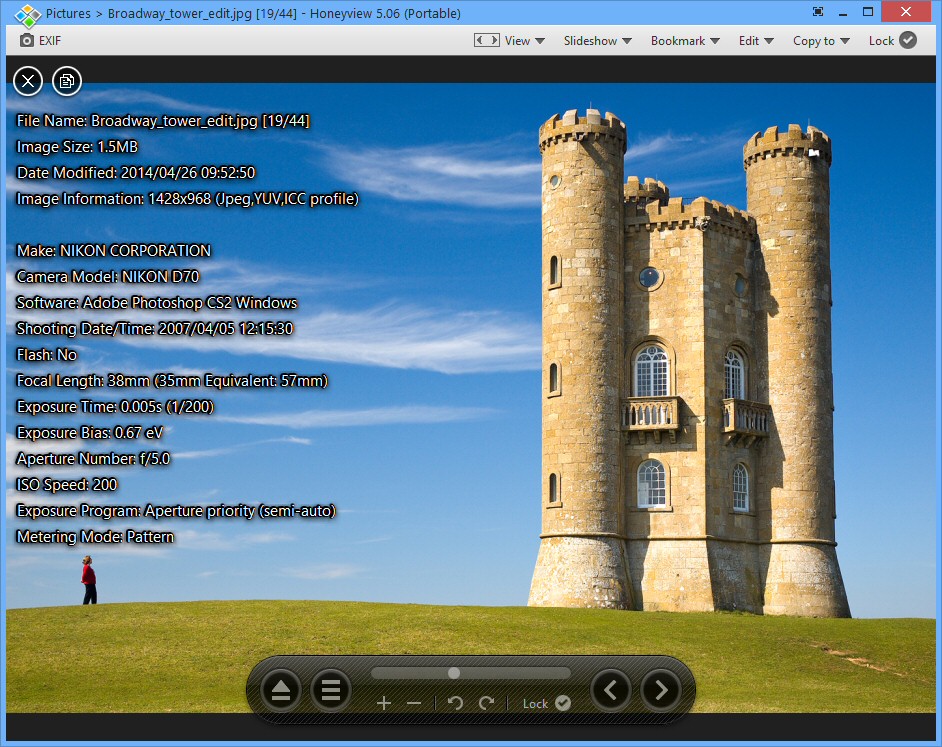This screenshot has height=747, width=942.
Task: Toggle Lock in the bottom control bar
Action: pos(547,703)
